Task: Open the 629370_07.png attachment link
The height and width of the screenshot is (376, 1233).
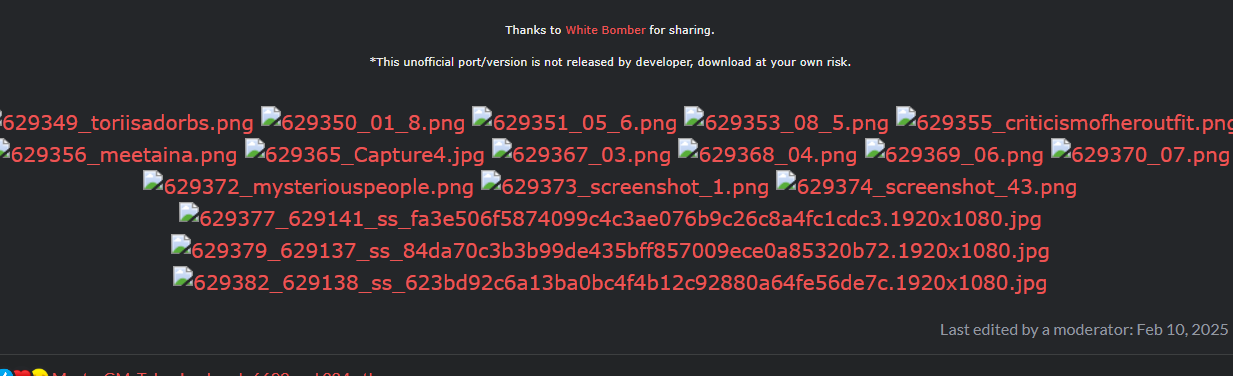Action: click(1140, 155)
